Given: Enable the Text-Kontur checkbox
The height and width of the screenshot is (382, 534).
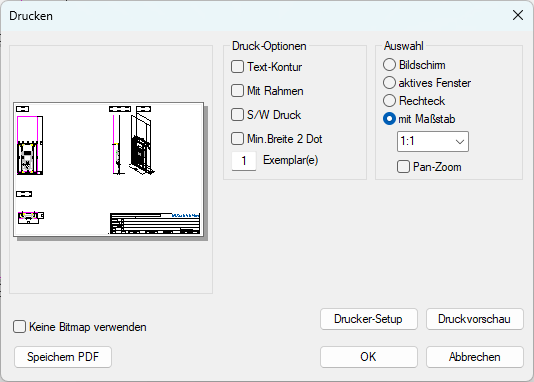Looking at the screenshot, I should [237, 67].
